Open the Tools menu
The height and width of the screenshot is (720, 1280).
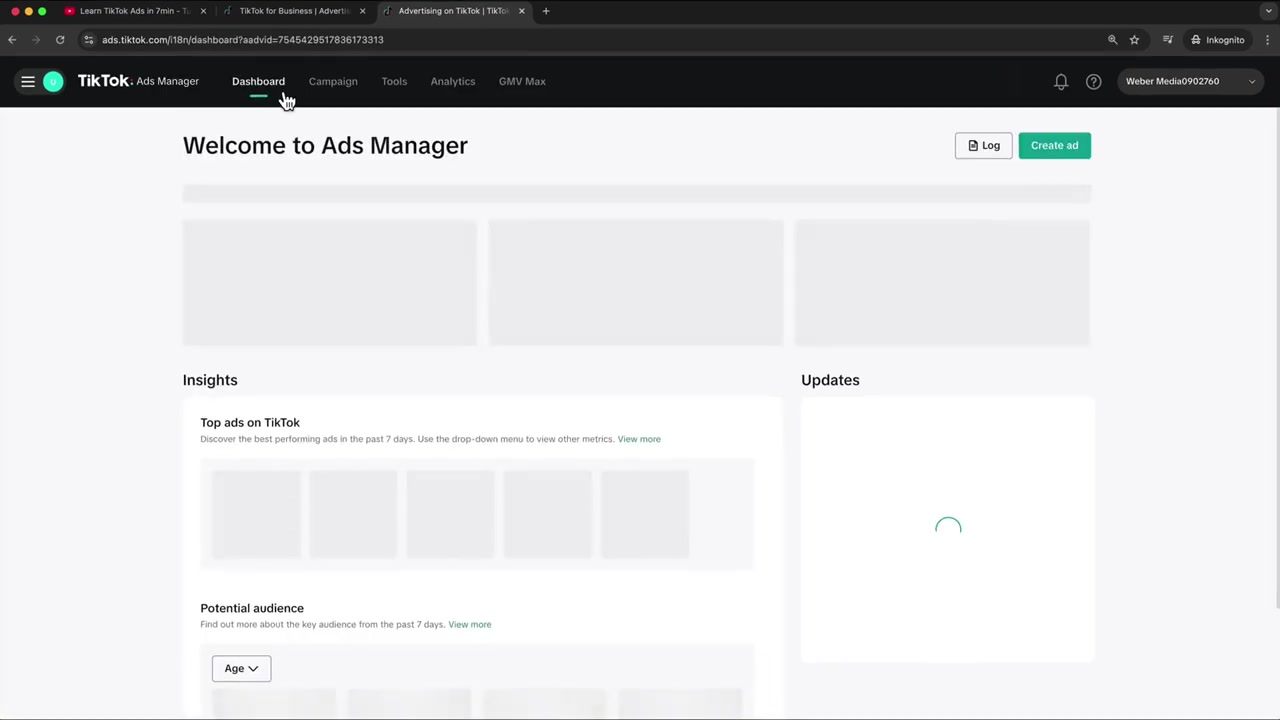(394, 81)
